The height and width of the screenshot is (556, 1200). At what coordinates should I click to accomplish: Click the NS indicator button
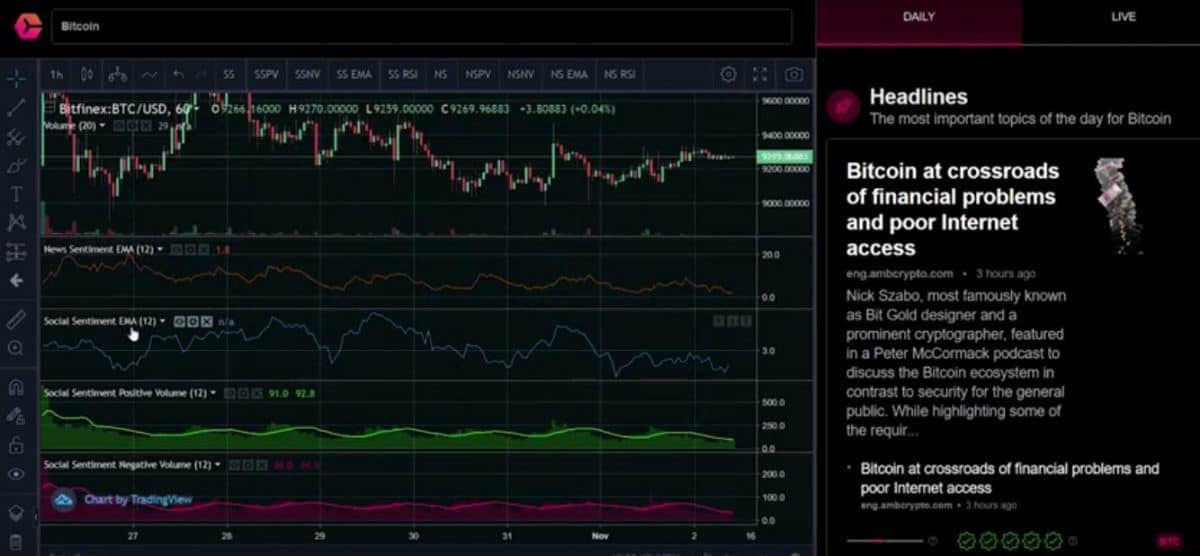(440, 74)
